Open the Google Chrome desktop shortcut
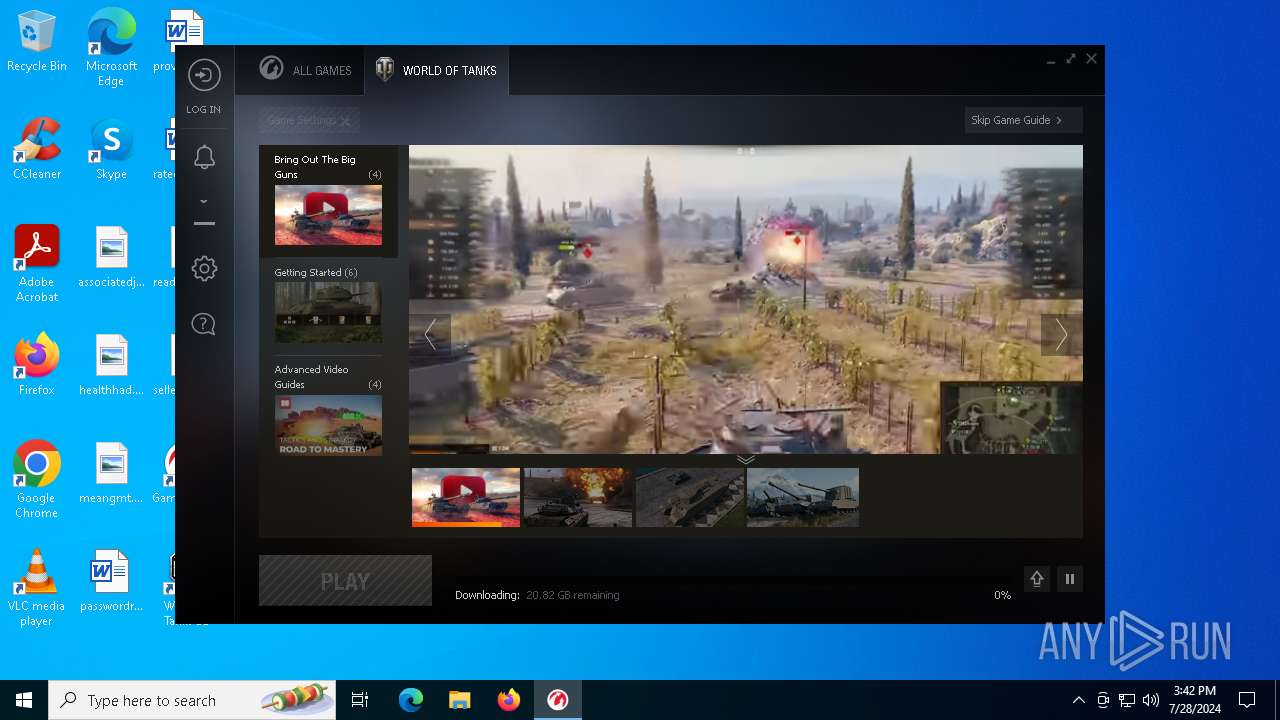The height and width of the screenshot is (720, 1280). [x=37, y=480]
